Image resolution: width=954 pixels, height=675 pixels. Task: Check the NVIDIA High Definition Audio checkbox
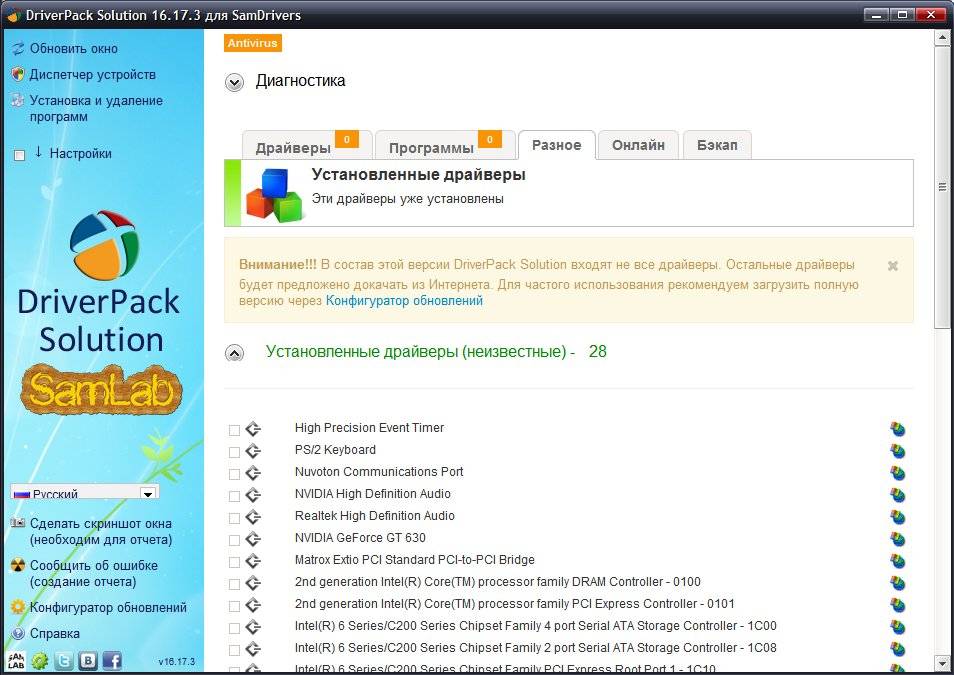click(234, 496)
